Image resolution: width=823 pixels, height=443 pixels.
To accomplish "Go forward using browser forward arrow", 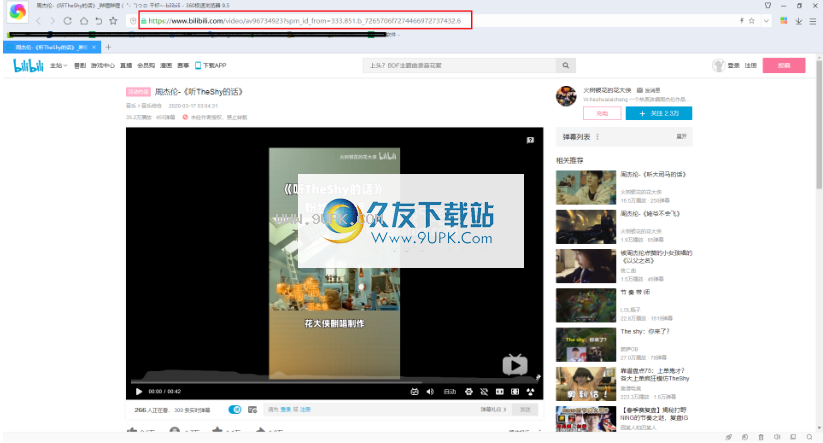I will tap(52, 21).
